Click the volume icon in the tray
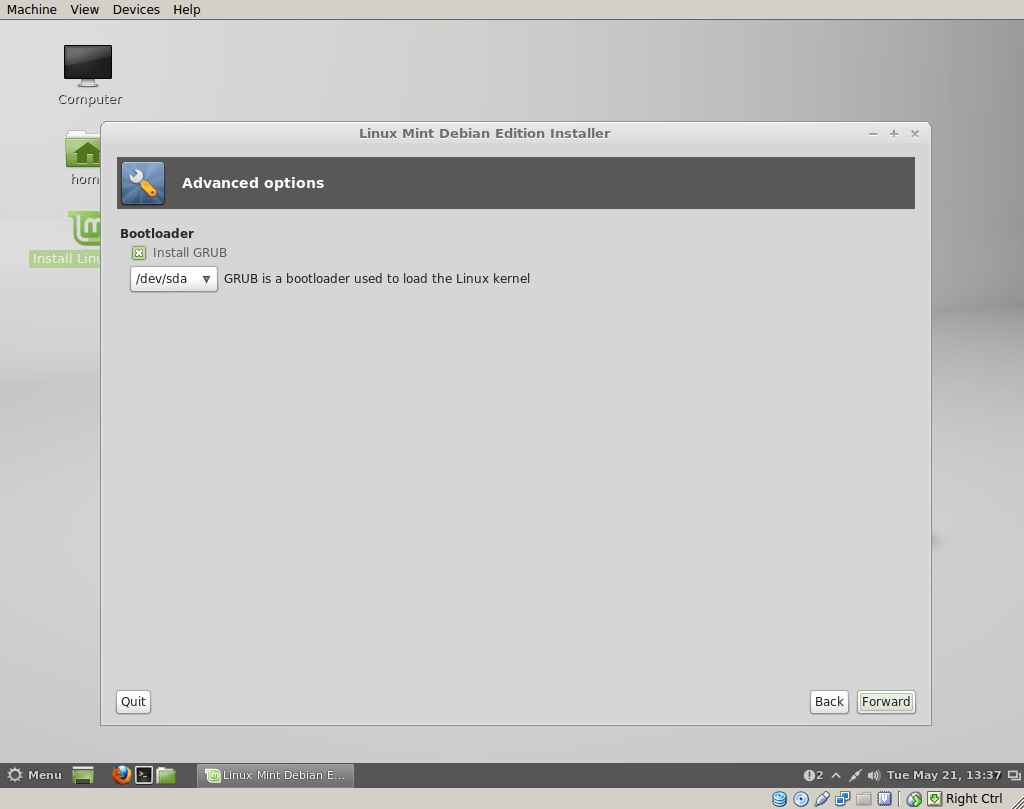 (x=873, y=774)
